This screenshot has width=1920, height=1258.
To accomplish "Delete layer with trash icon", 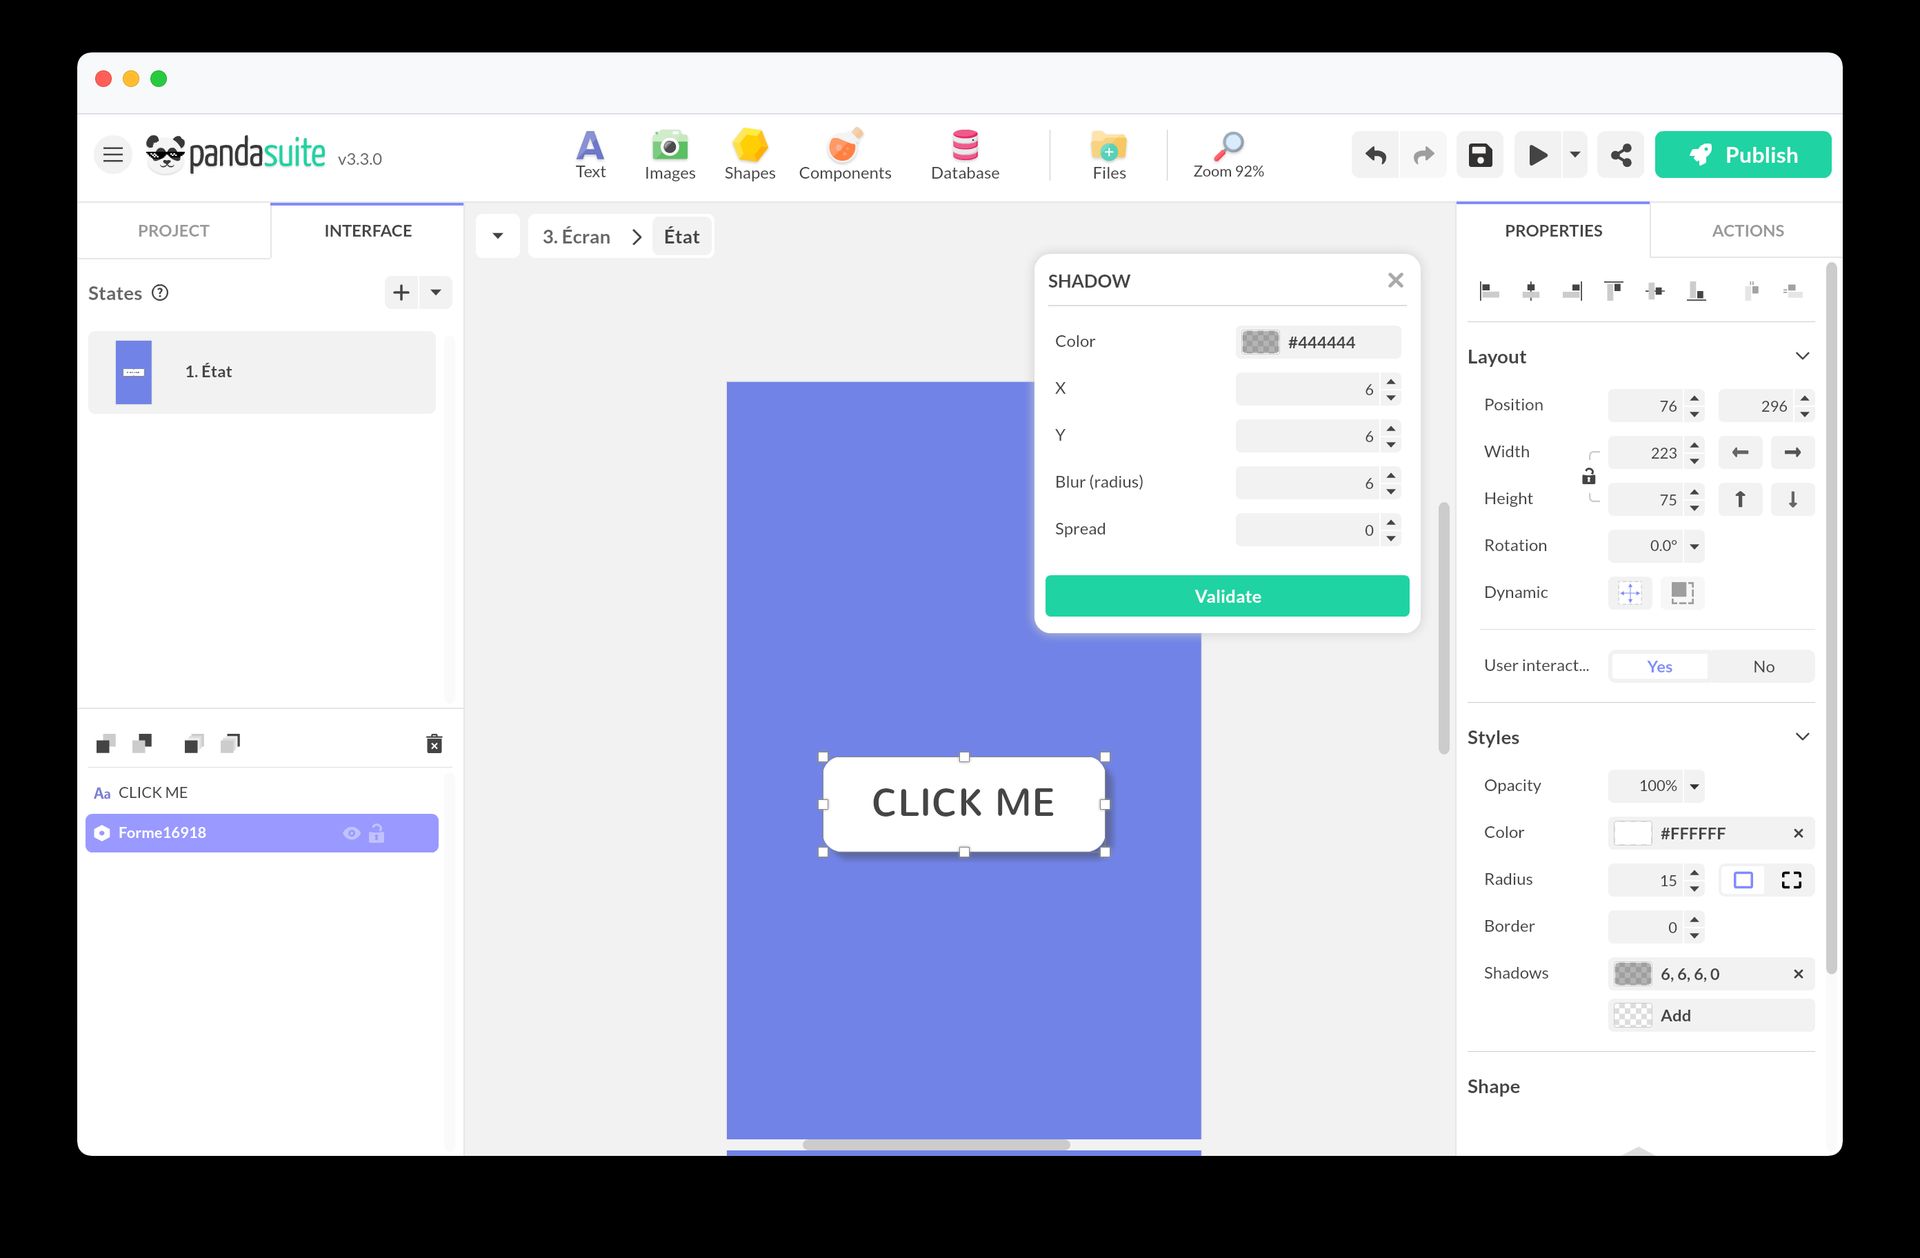I will tap(434, 744).
